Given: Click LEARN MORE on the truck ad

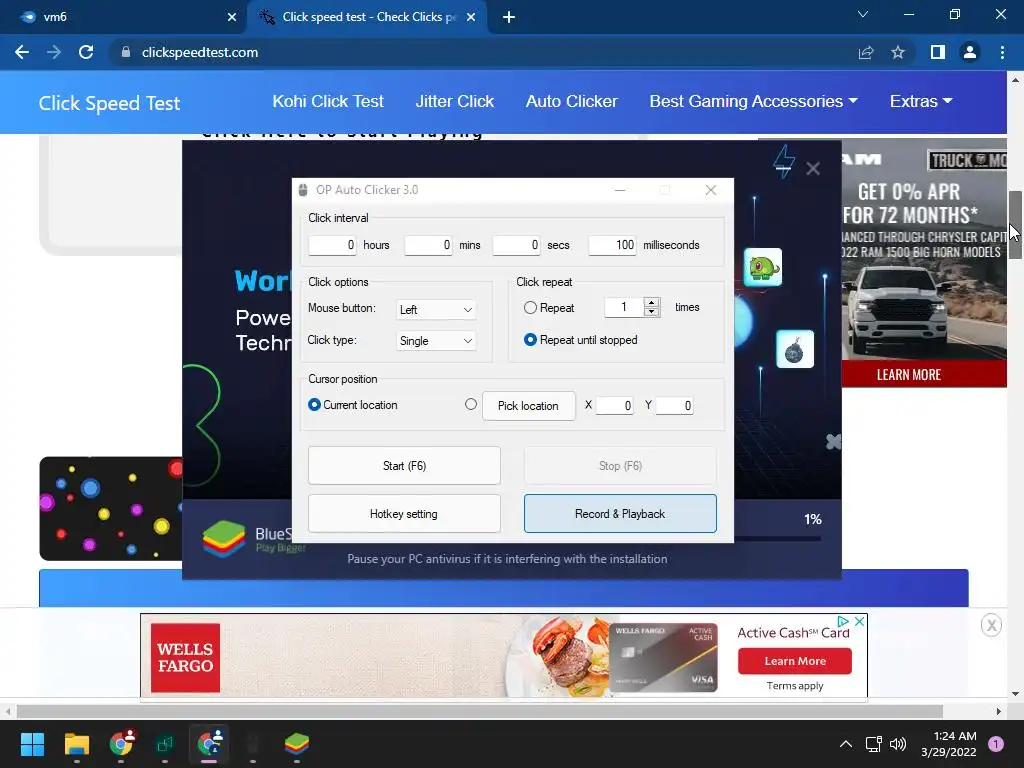Looking at the screenshot, I should (x=908, y=375).
